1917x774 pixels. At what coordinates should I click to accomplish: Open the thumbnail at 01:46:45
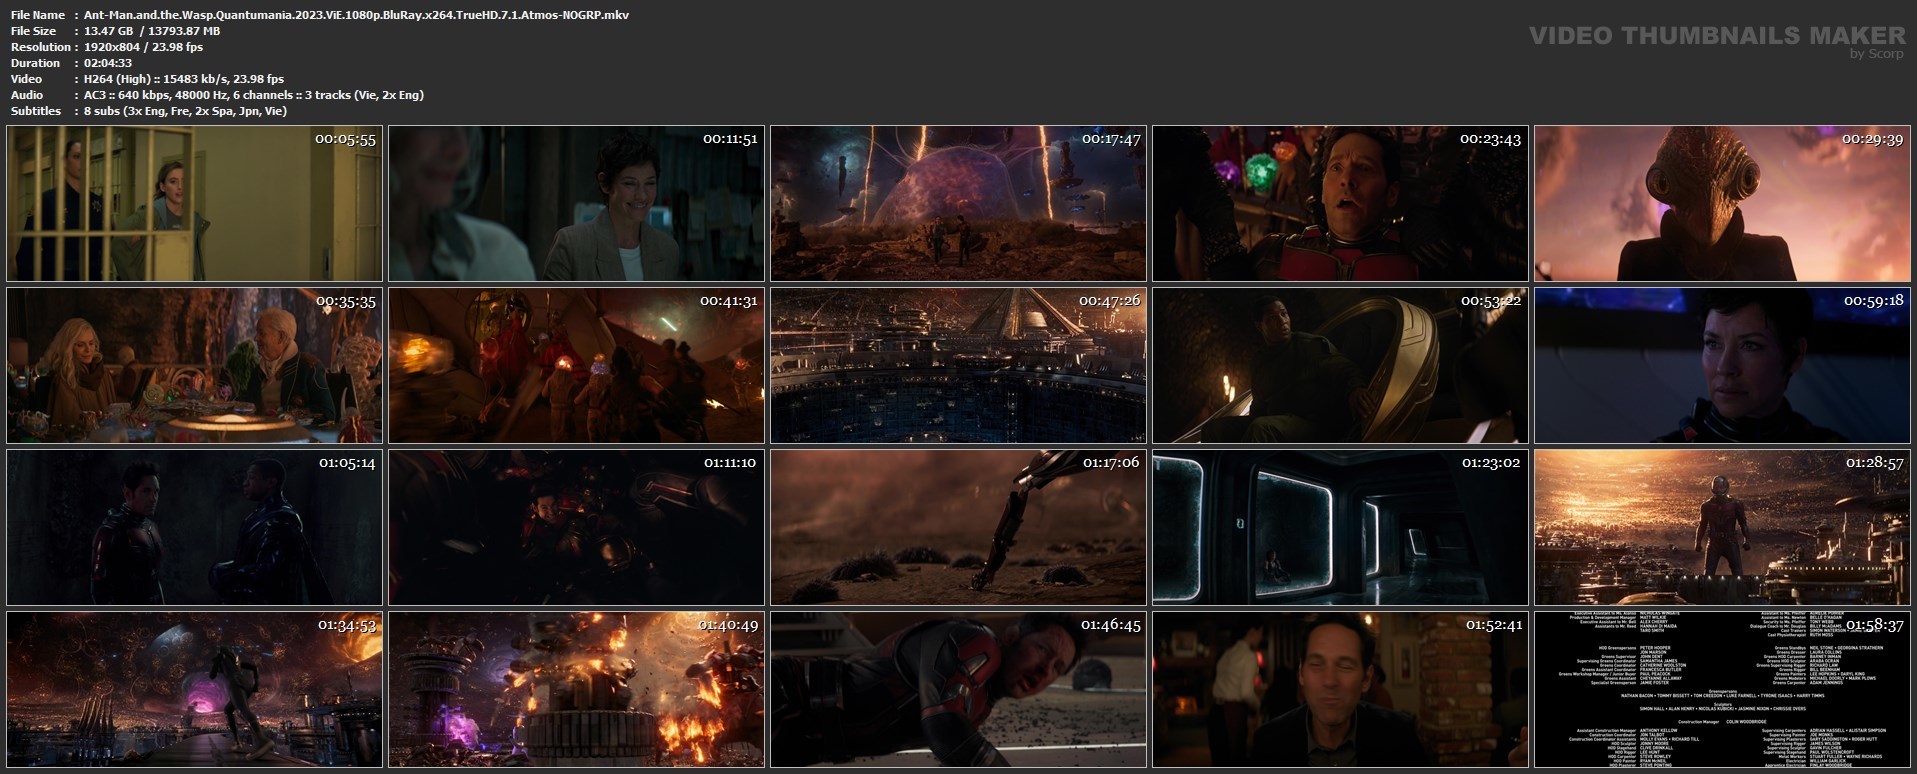[x=958, y=689]
